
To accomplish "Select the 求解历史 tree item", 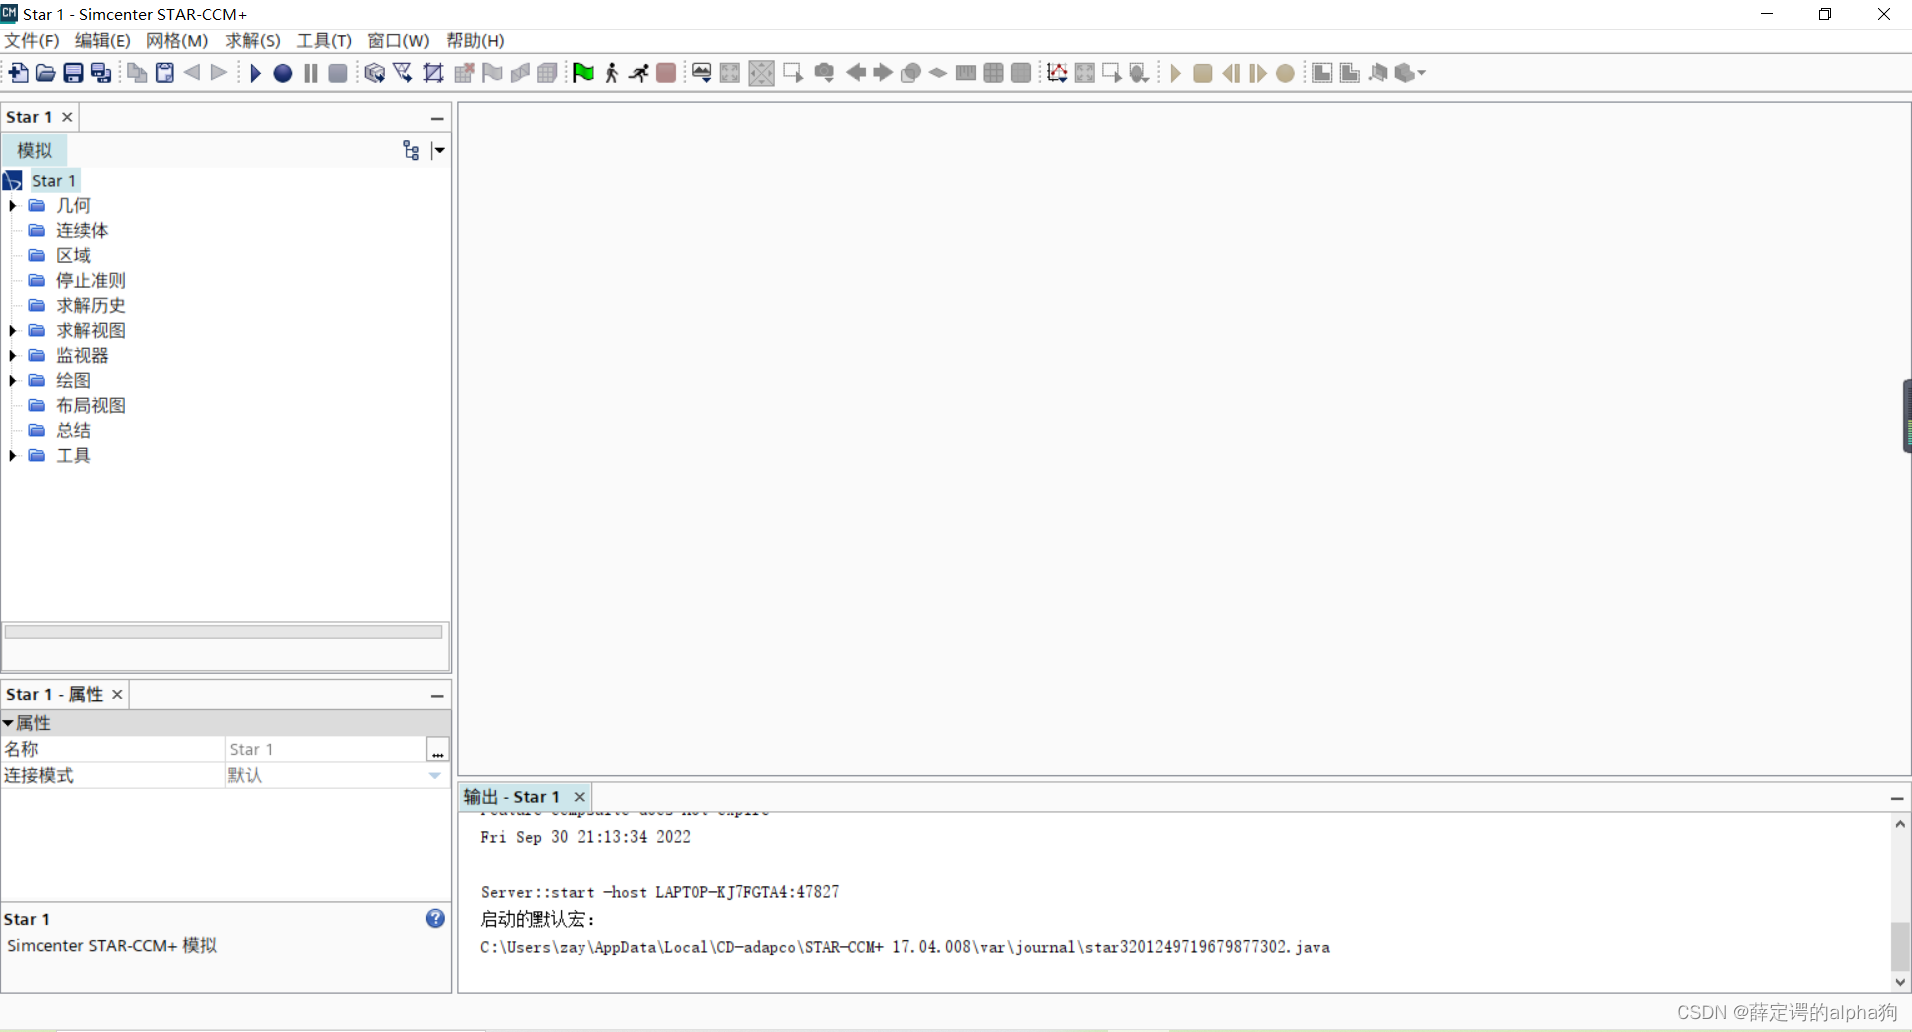I will coord(90,305).
